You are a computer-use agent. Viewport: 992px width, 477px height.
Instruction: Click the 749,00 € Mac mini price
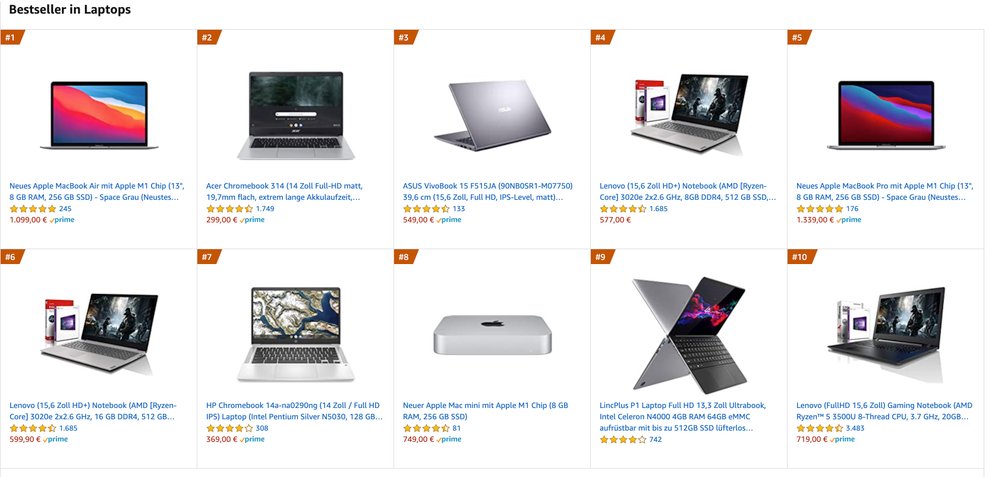418,440
